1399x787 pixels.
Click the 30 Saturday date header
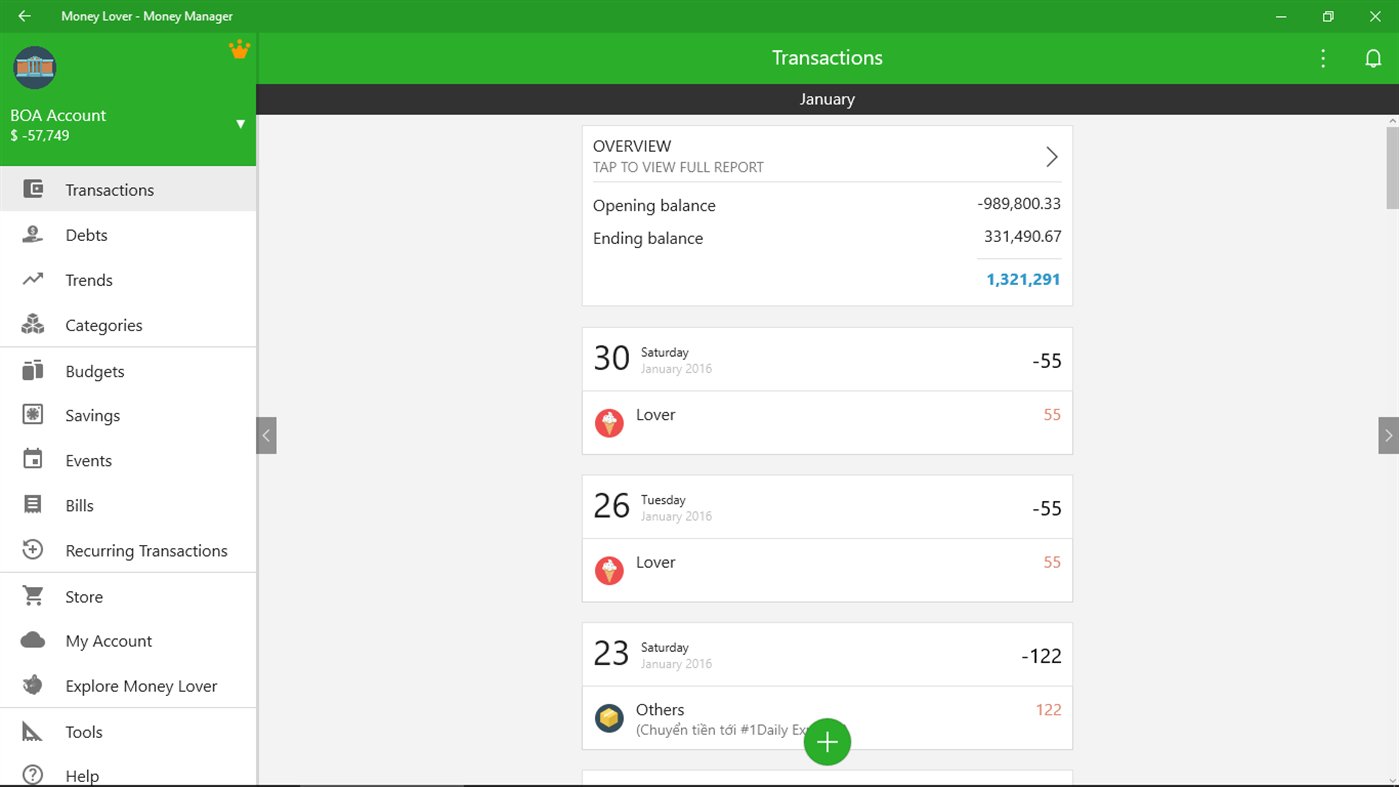tap(827, 359)
